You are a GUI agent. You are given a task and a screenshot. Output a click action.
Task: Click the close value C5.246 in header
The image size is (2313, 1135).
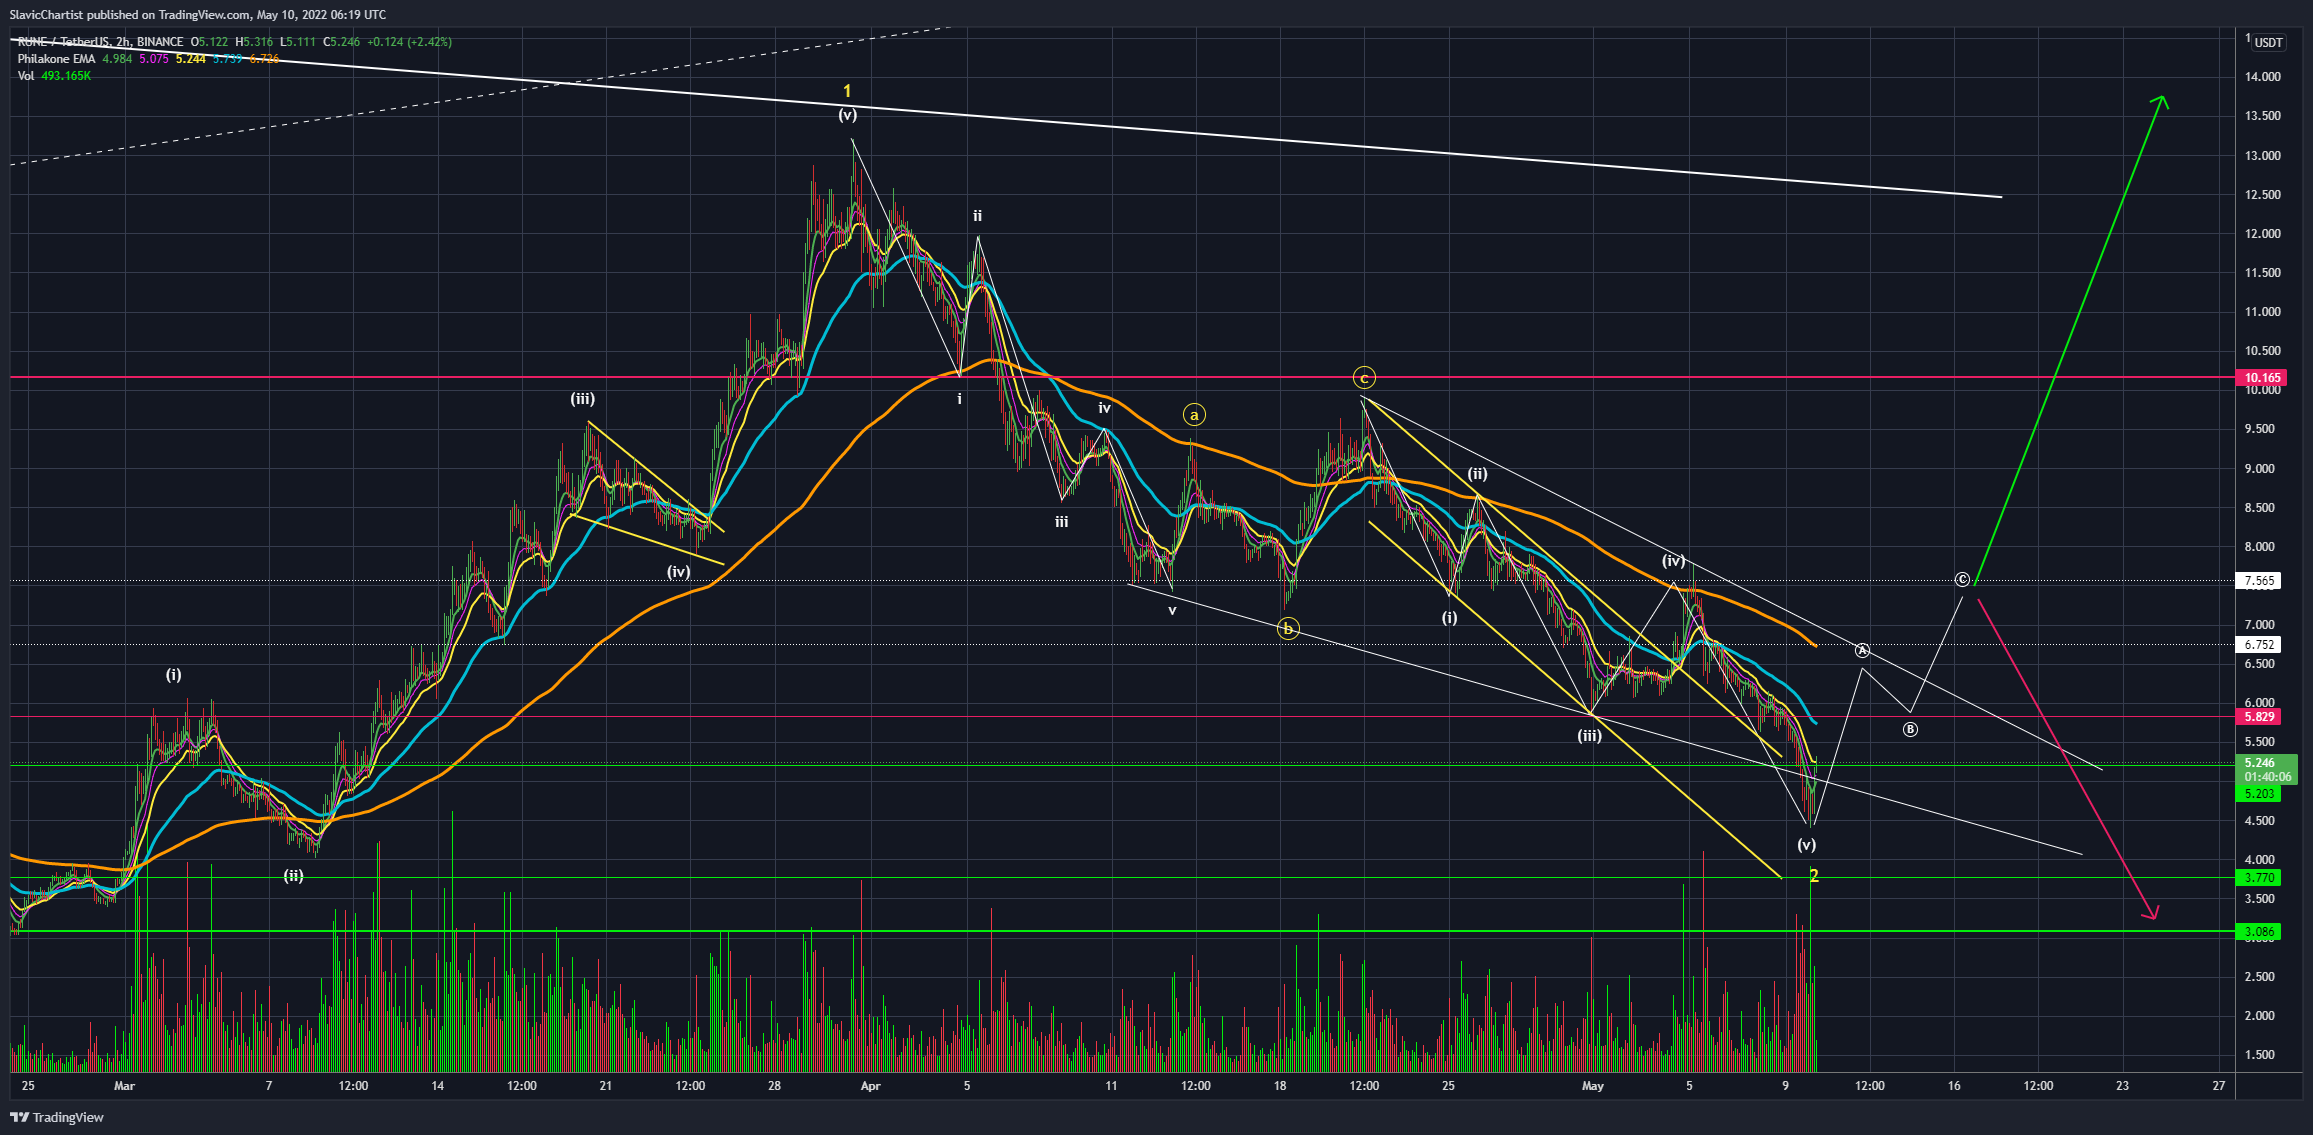341,42
